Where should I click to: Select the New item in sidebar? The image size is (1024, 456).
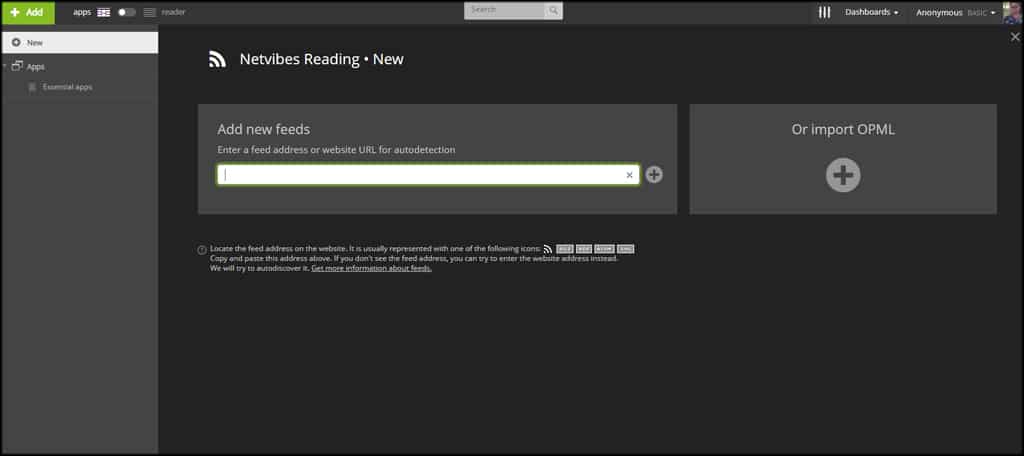point(80,42)
